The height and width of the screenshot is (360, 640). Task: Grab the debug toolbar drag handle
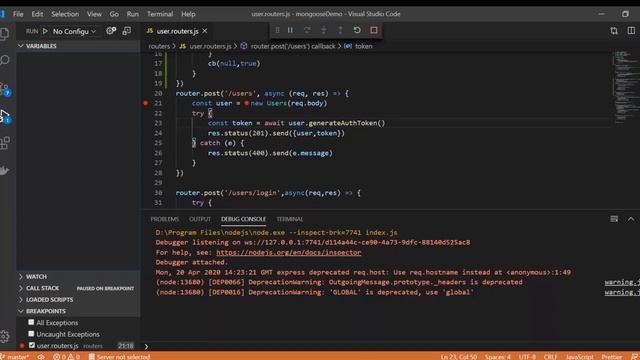click(278, 30)
